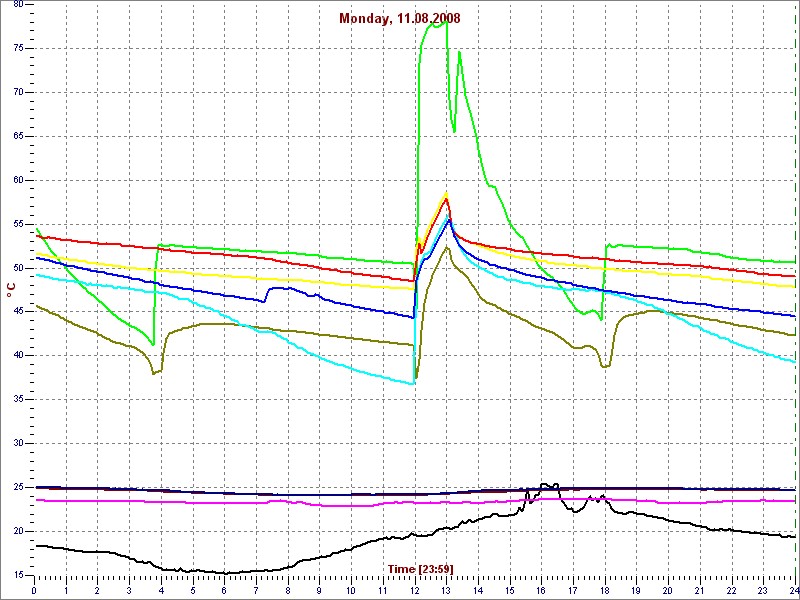Click hour 5 on the time axis
The height and width of the screenshot is (600, 800).
point(193,591)
